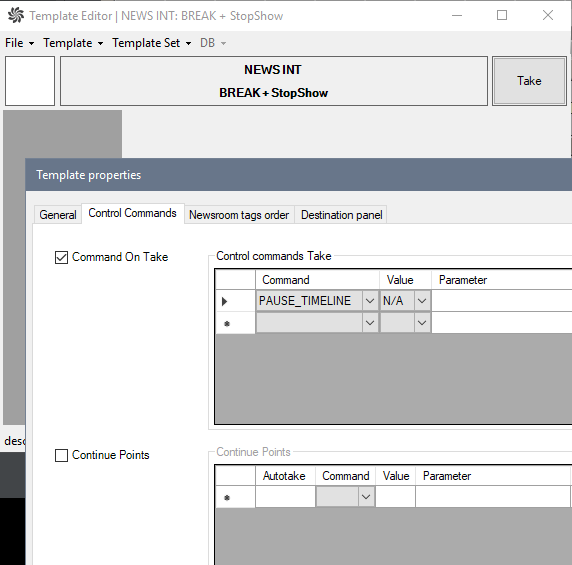Open the N/A value dropdown
This screenshot has height=565, width=572.
click(422, 301)
